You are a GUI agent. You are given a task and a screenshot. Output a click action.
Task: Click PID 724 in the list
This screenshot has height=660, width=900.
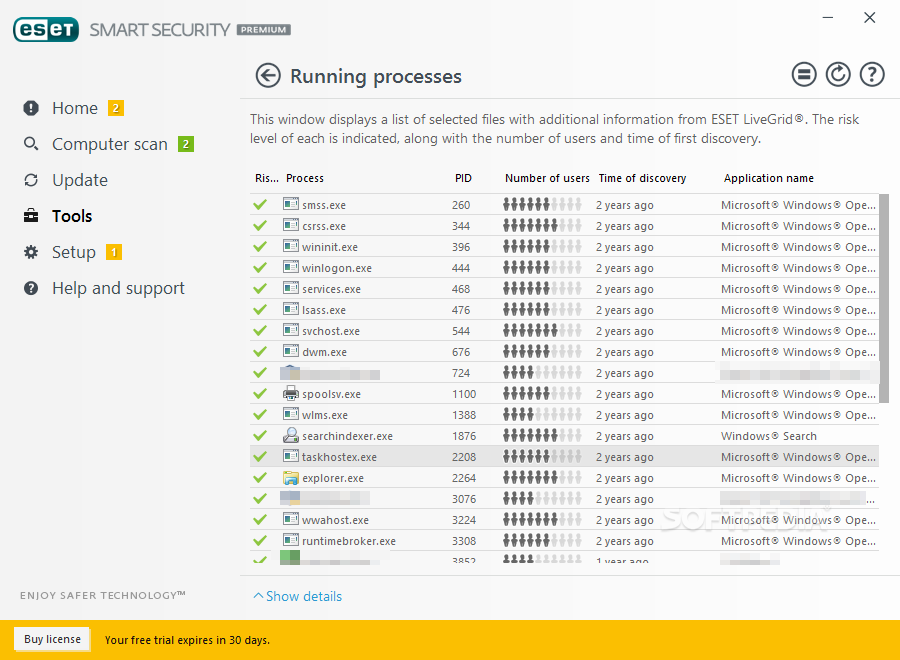461,373
